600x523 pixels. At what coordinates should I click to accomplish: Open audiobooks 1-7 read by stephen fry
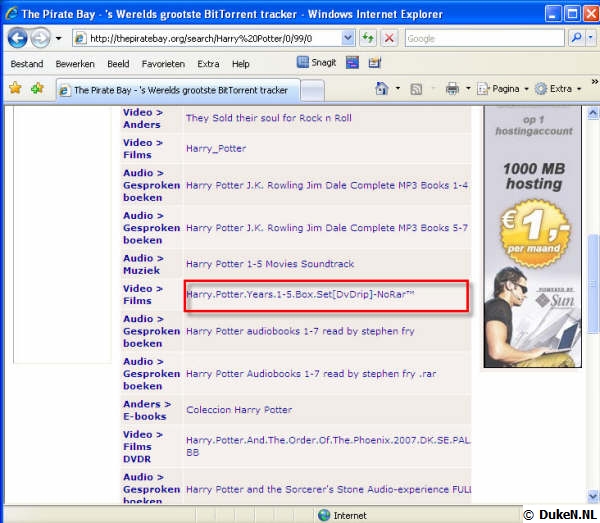tap(300, 331)
